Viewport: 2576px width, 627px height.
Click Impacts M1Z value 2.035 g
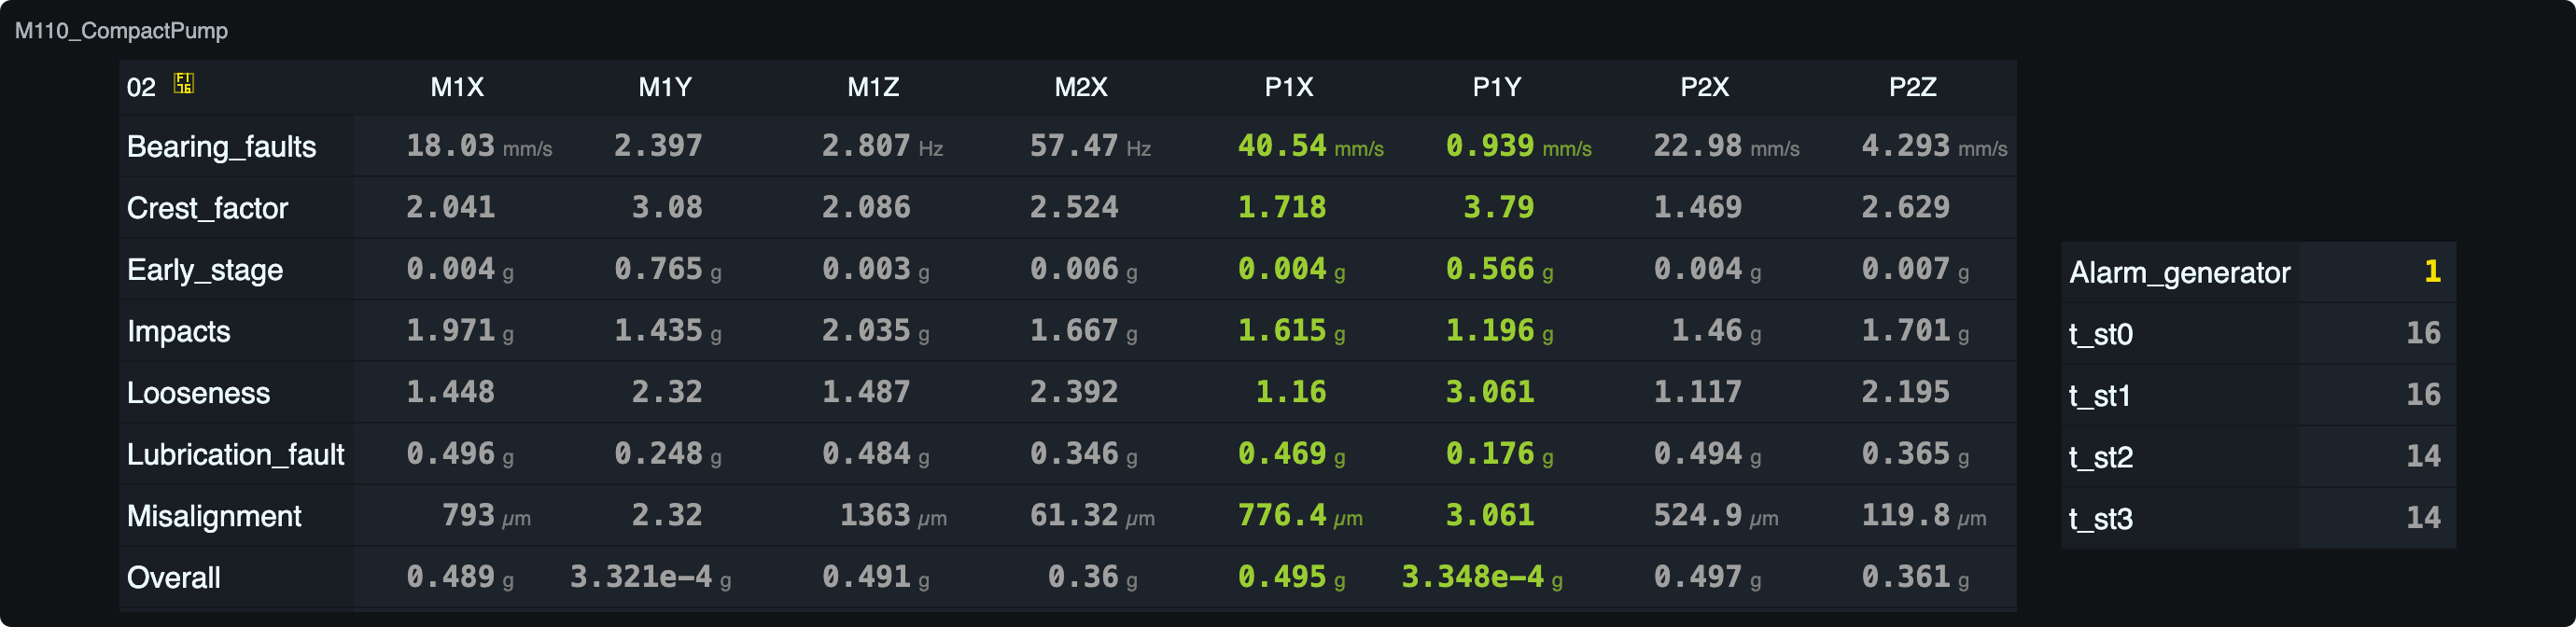tap(876, 331)
